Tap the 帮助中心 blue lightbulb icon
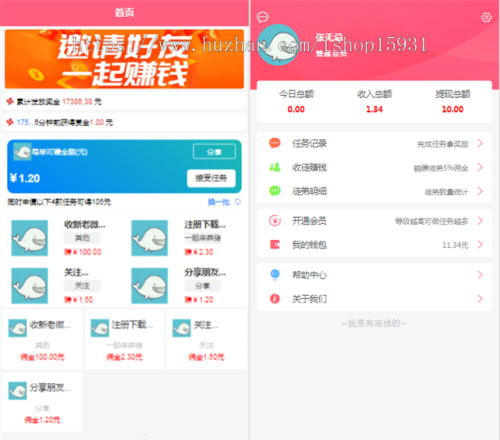This screenshot has height=440, width=500. pos(275,275)
